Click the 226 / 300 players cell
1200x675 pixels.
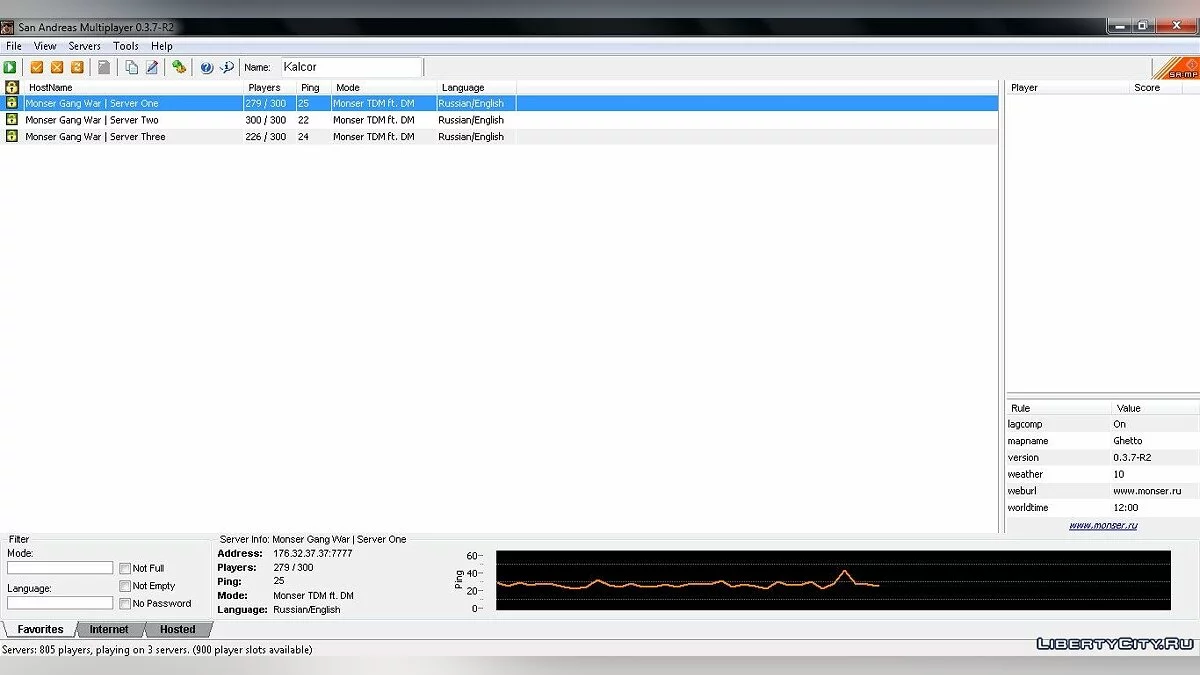265,136
